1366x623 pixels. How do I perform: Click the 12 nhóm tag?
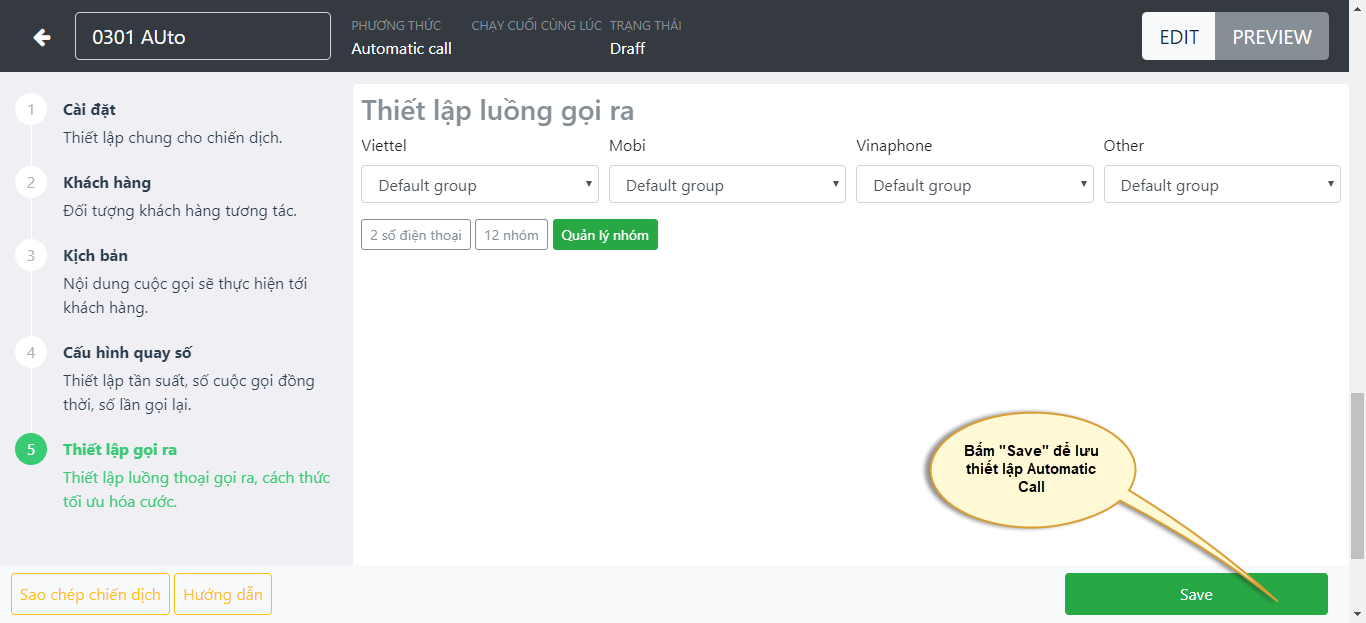click(x=511, y=235)
